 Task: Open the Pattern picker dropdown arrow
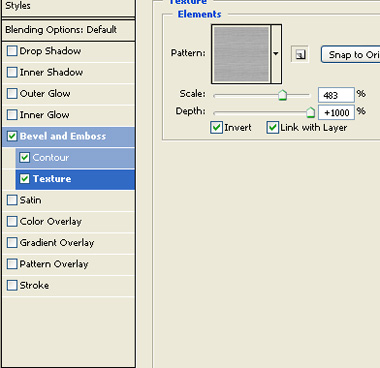[x=276, y=54]
